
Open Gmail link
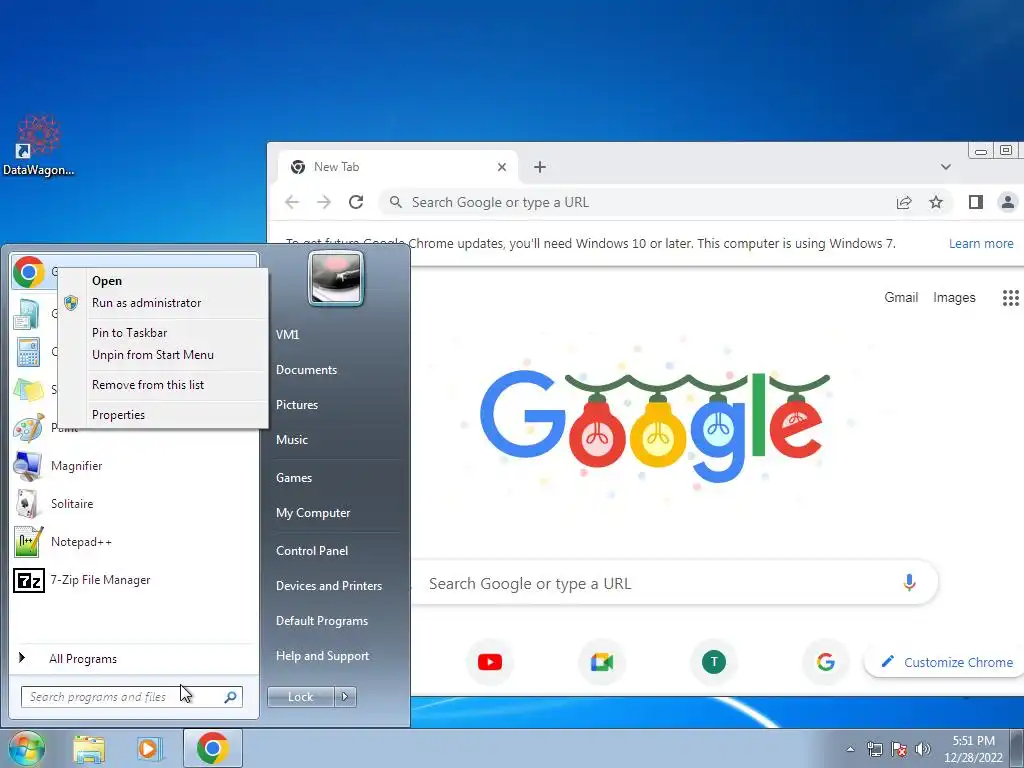[901, 298]
